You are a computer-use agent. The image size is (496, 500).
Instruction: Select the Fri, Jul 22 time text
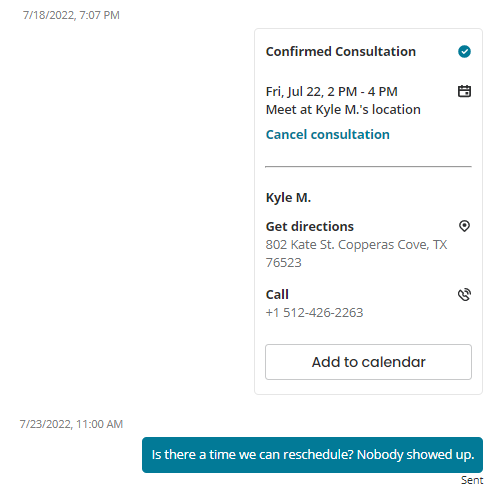(331, 92)
